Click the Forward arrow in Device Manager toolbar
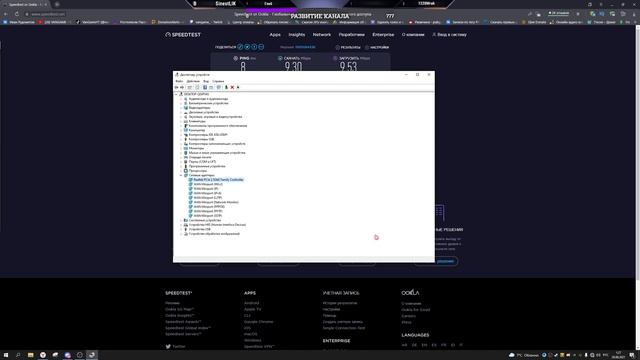This screenshot has width=640, height=360. pos(182,87)
